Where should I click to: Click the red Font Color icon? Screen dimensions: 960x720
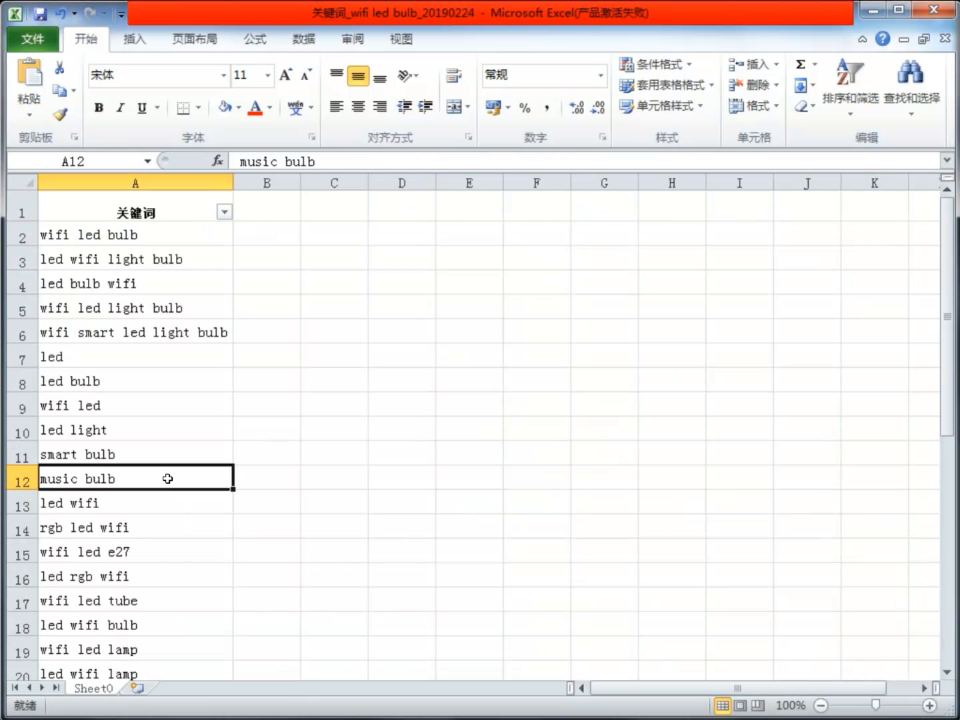[255, 108]
